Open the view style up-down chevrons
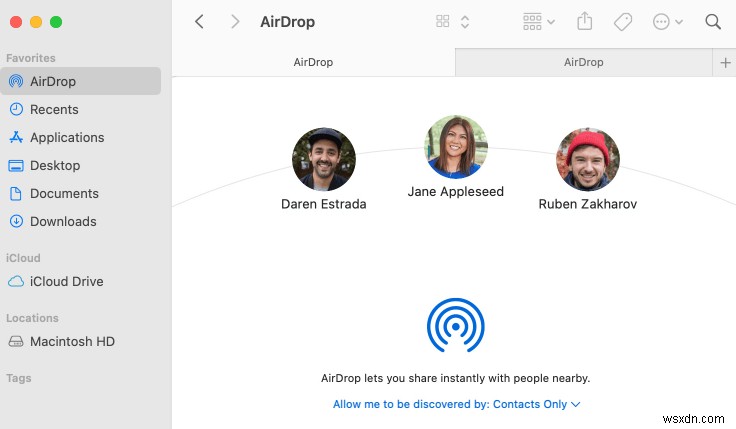This screenshot has width=736, height=429. click(x=465, y=22)
